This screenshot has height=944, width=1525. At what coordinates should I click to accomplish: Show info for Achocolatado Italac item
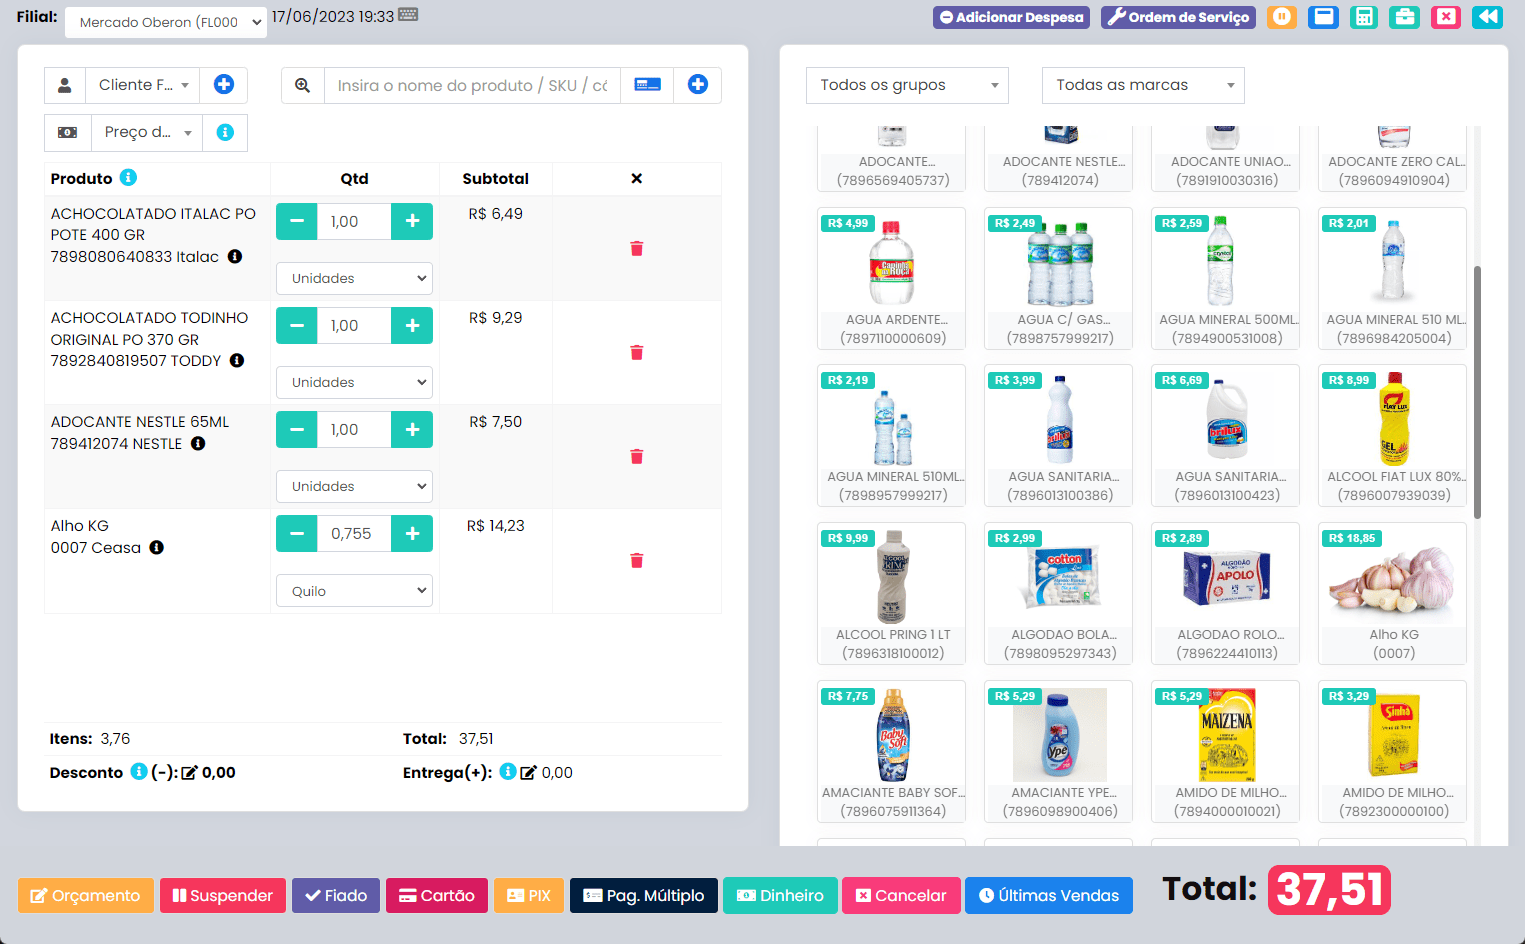coord(235,256)
